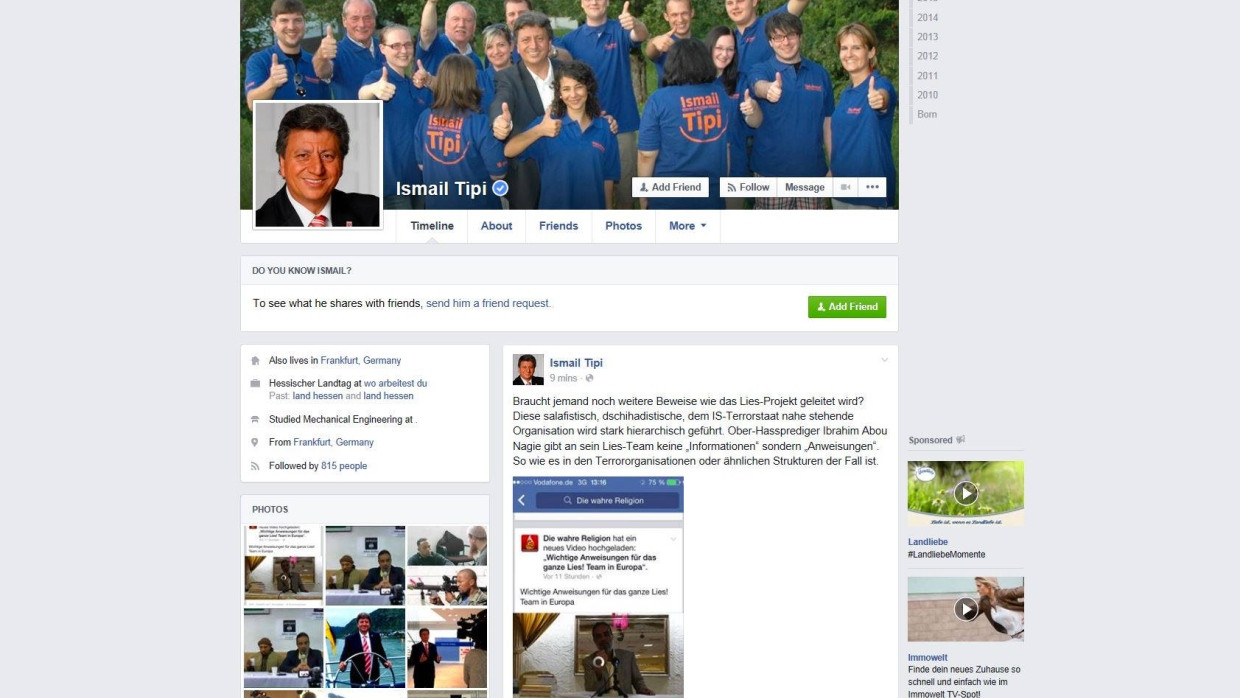Open the large profile picture

(317, 165)
